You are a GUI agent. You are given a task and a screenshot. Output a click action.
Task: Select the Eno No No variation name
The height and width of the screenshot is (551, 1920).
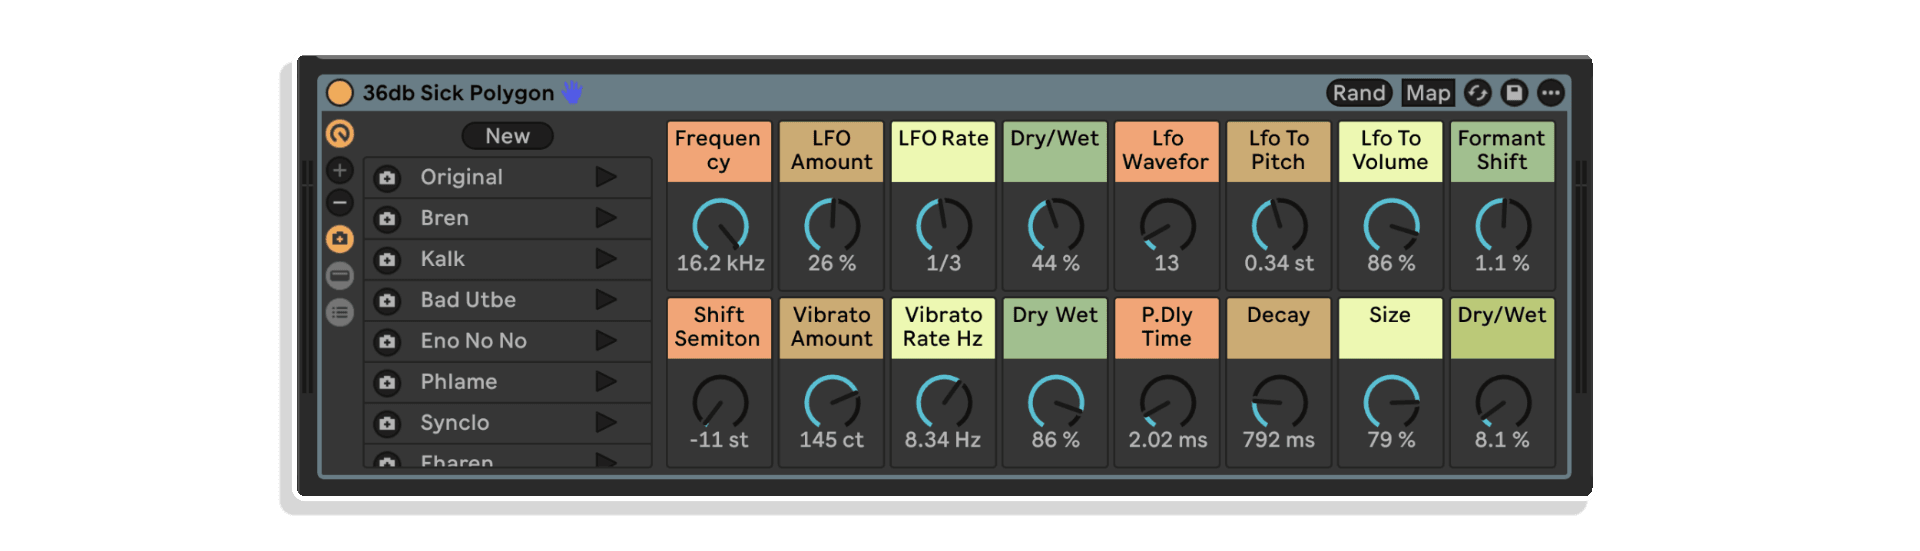tap(473, 341)
